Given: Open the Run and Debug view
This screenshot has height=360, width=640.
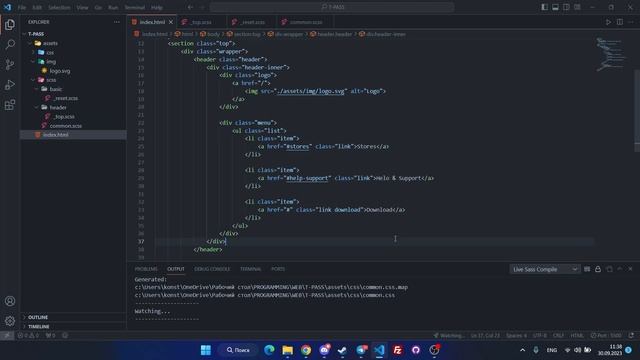Looking at the screenshot, I should (x=10, y=84).
